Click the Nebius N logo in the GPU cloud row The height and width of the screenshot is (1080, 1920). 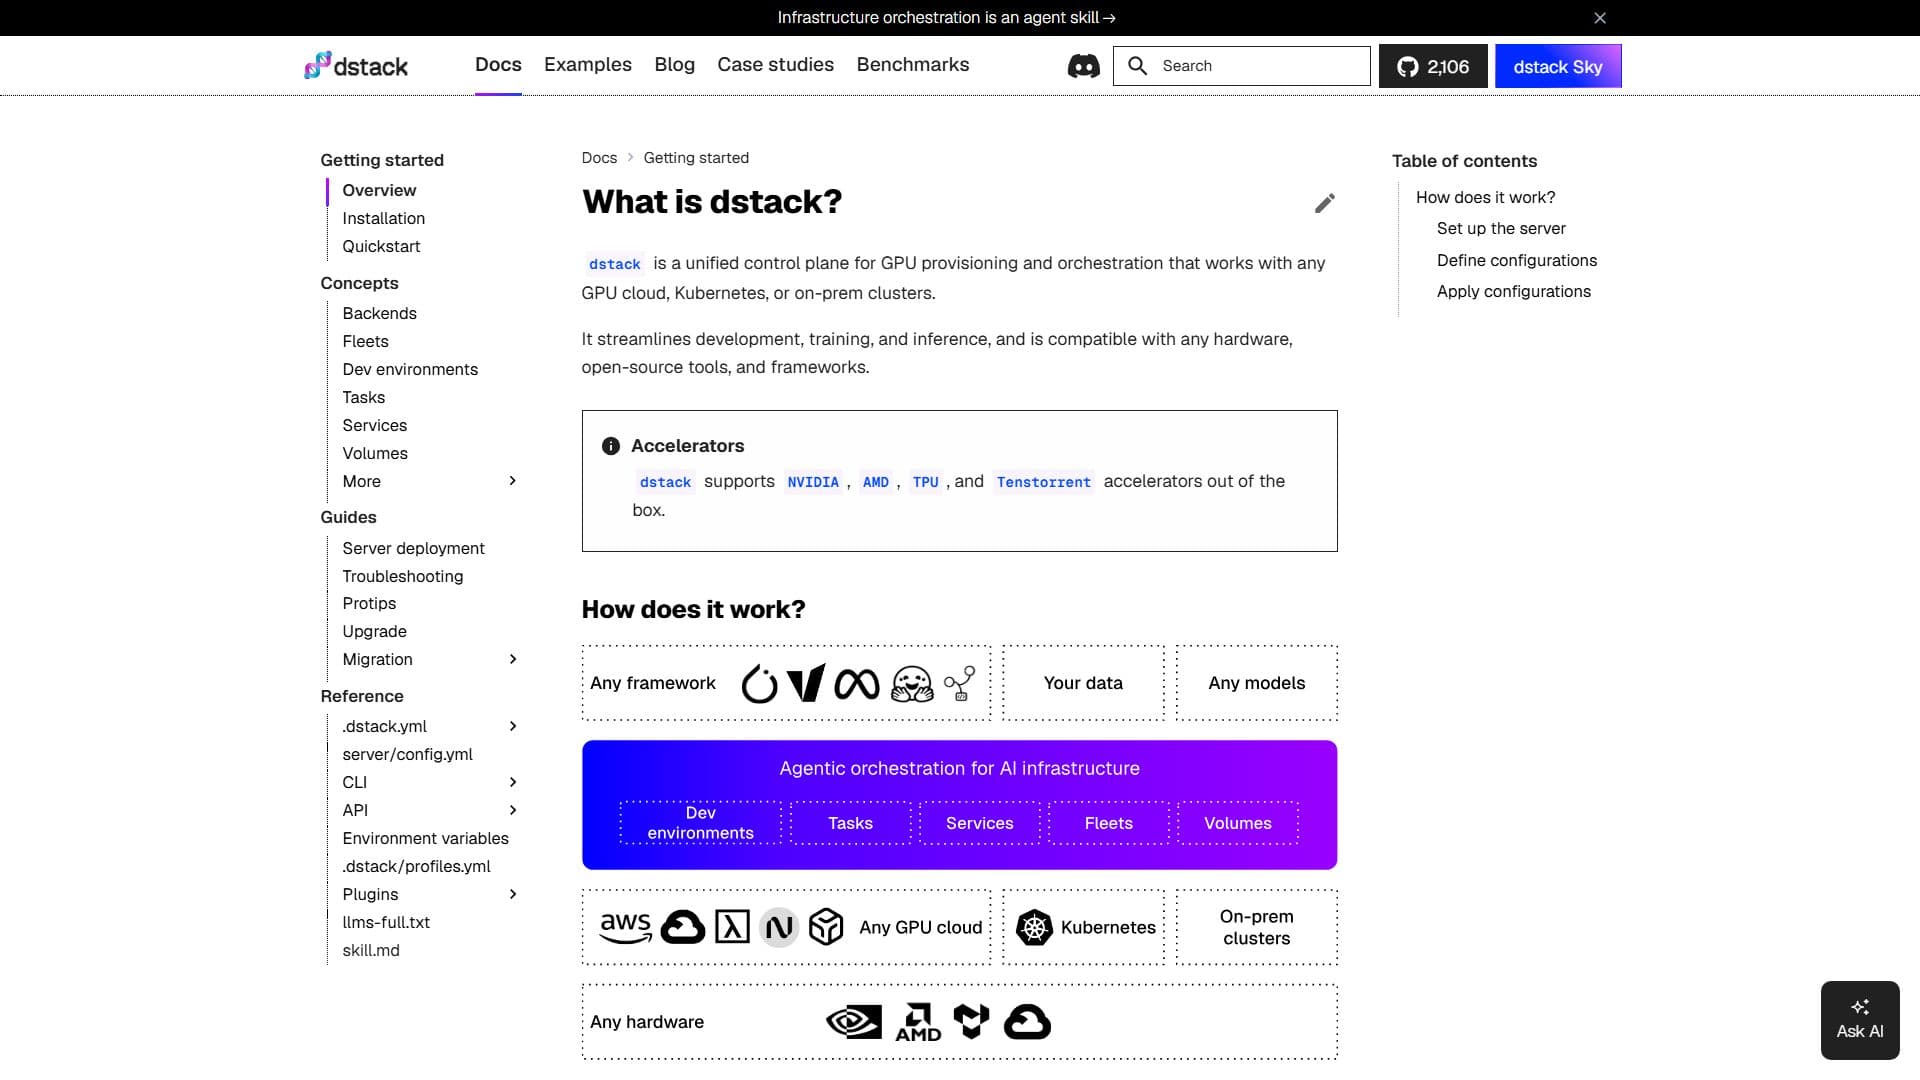click(779, 928)
